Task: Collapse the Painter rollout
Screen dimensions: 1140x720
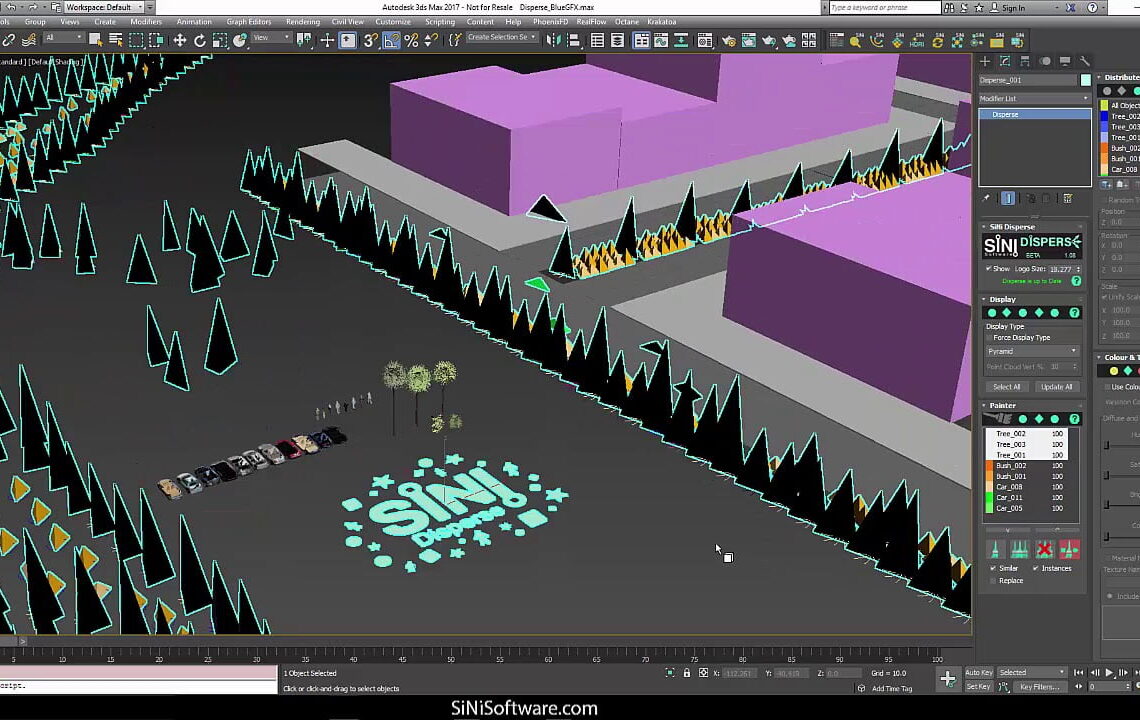Action: tap(1002, 406)
